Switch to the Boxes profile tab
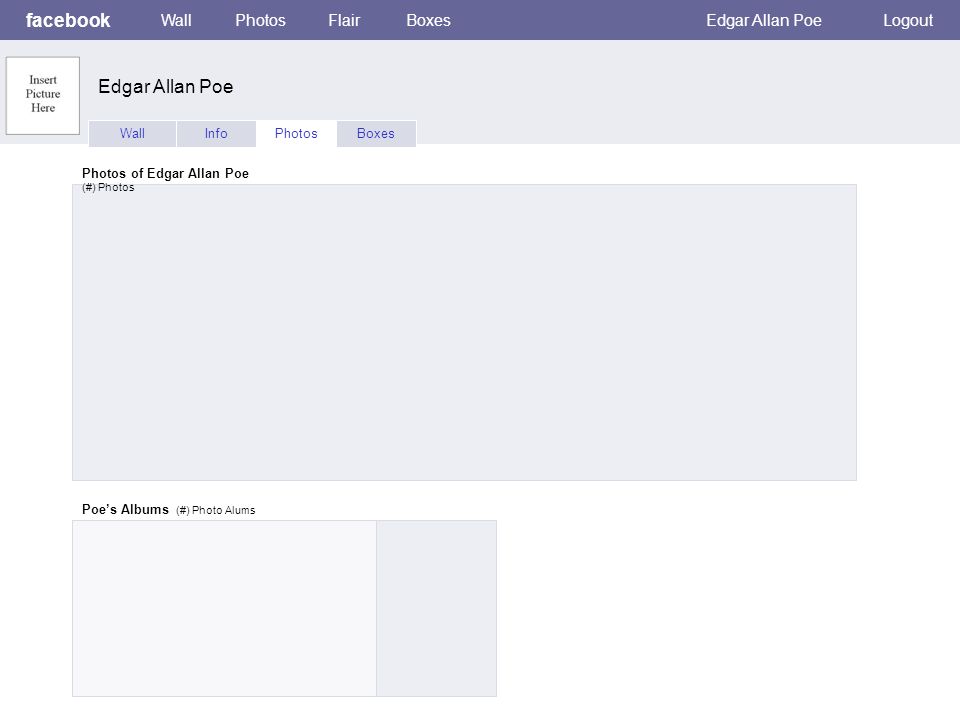Image resolution: width=960 pixels, height=720 pixels. (376, 133)
